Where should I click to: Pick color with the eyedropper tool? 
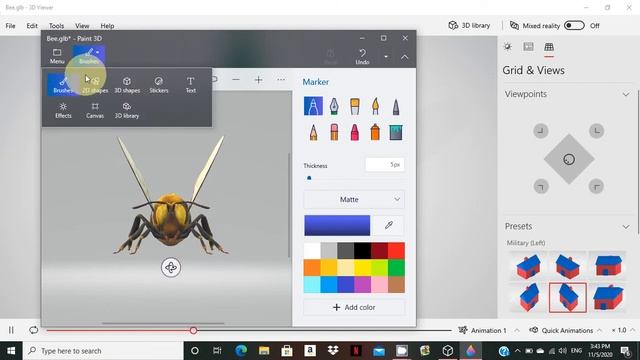[389, 225]
